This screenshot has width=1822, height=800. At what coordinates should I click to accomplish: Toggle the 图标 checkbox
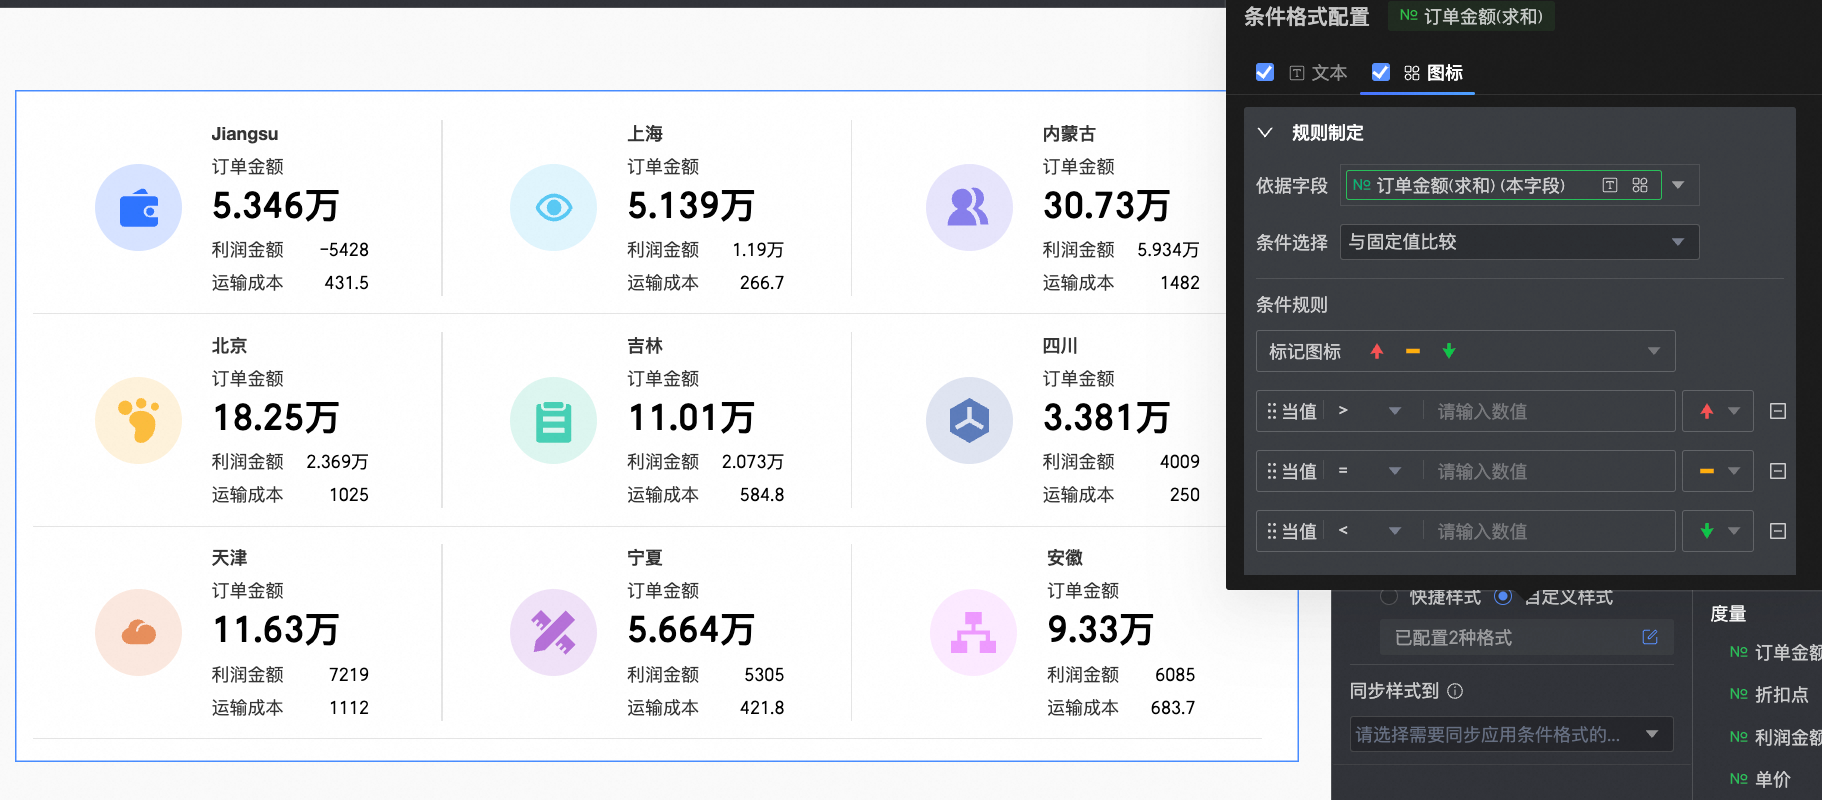[1381, 72]
